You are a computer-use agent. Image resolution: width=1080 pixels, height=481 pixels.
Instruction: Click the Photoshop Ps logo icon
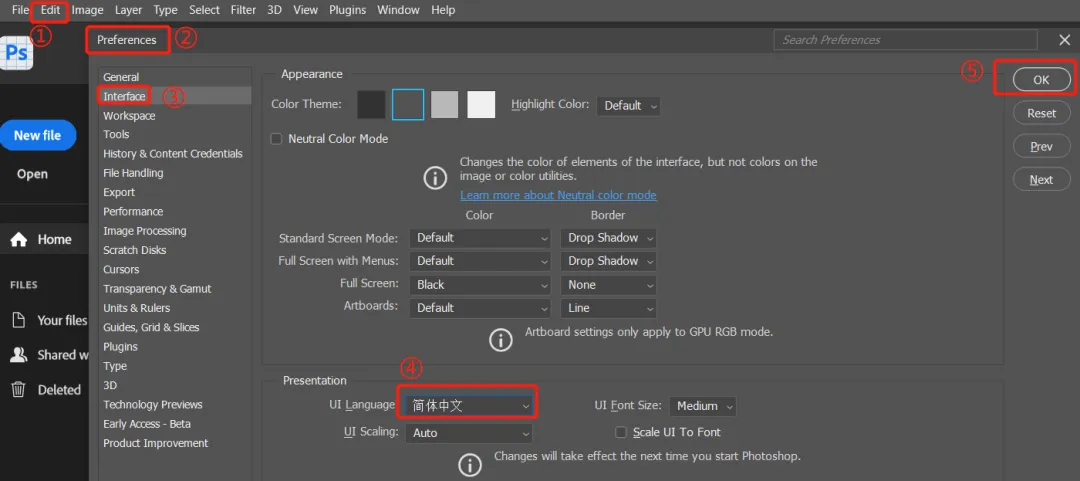(x=16, y=53)
